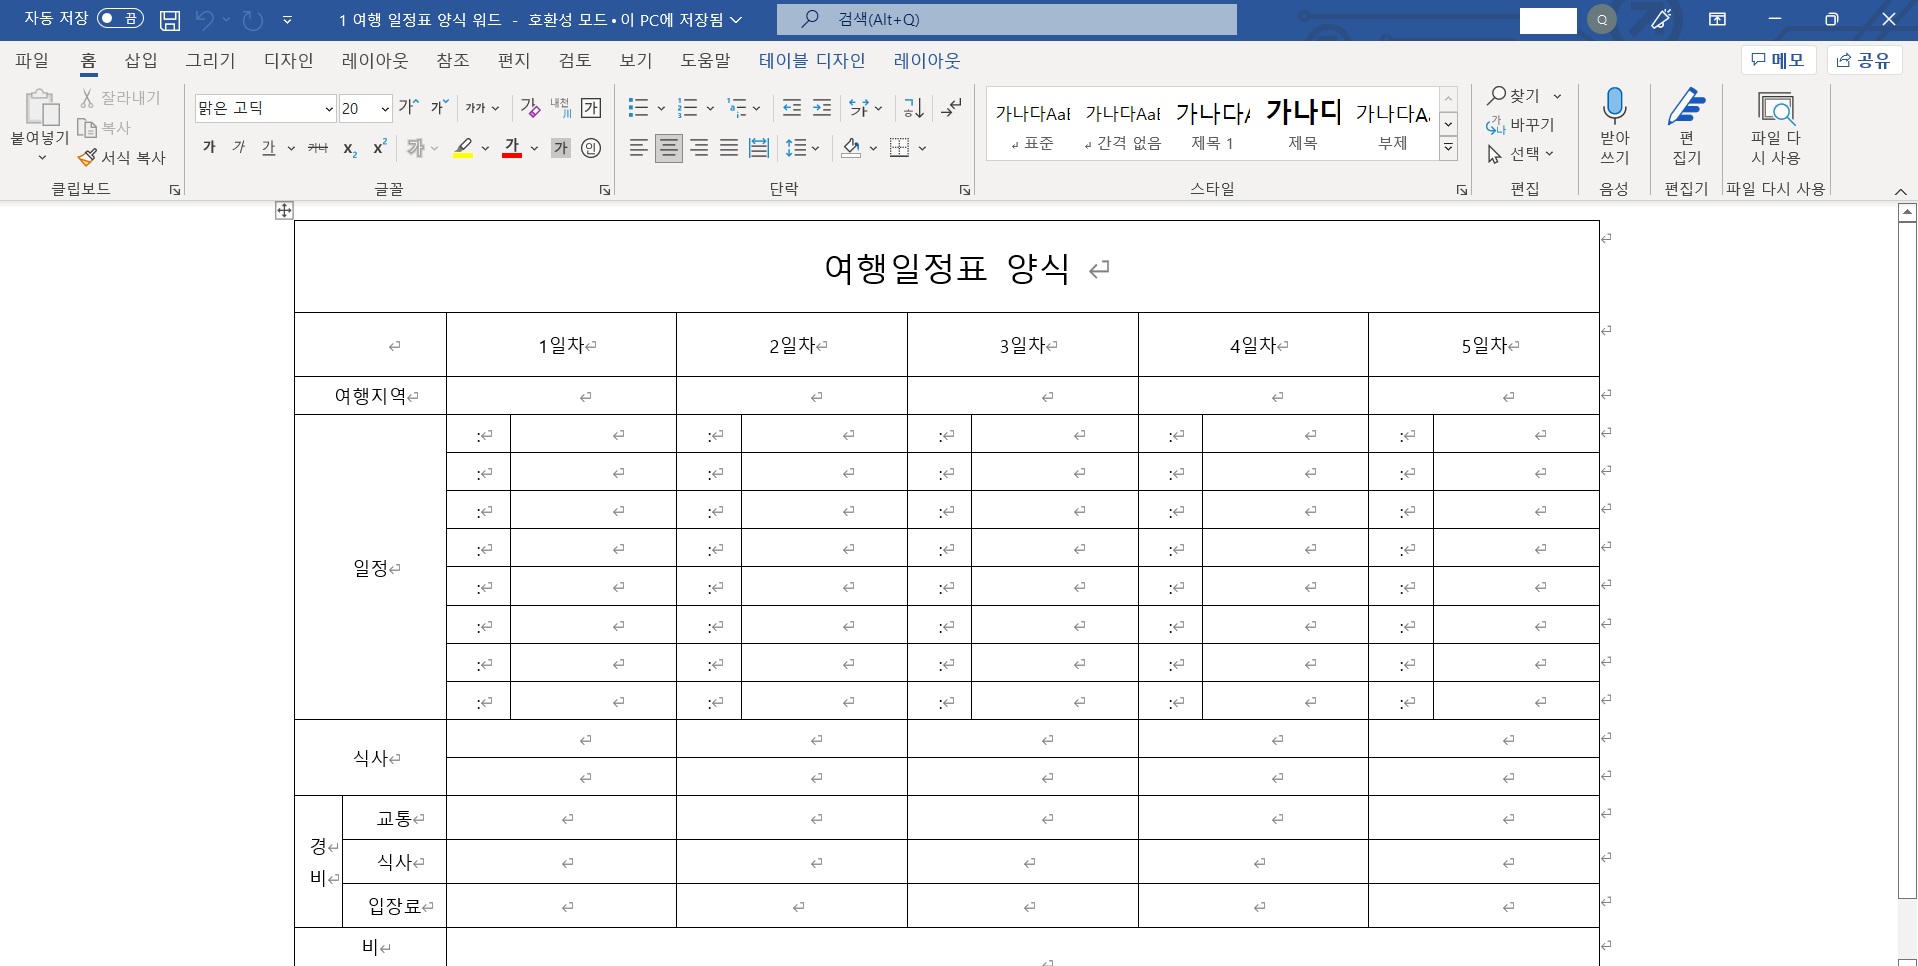Click the 메모 button
1918x966 pixels.
click(1779, 60)
